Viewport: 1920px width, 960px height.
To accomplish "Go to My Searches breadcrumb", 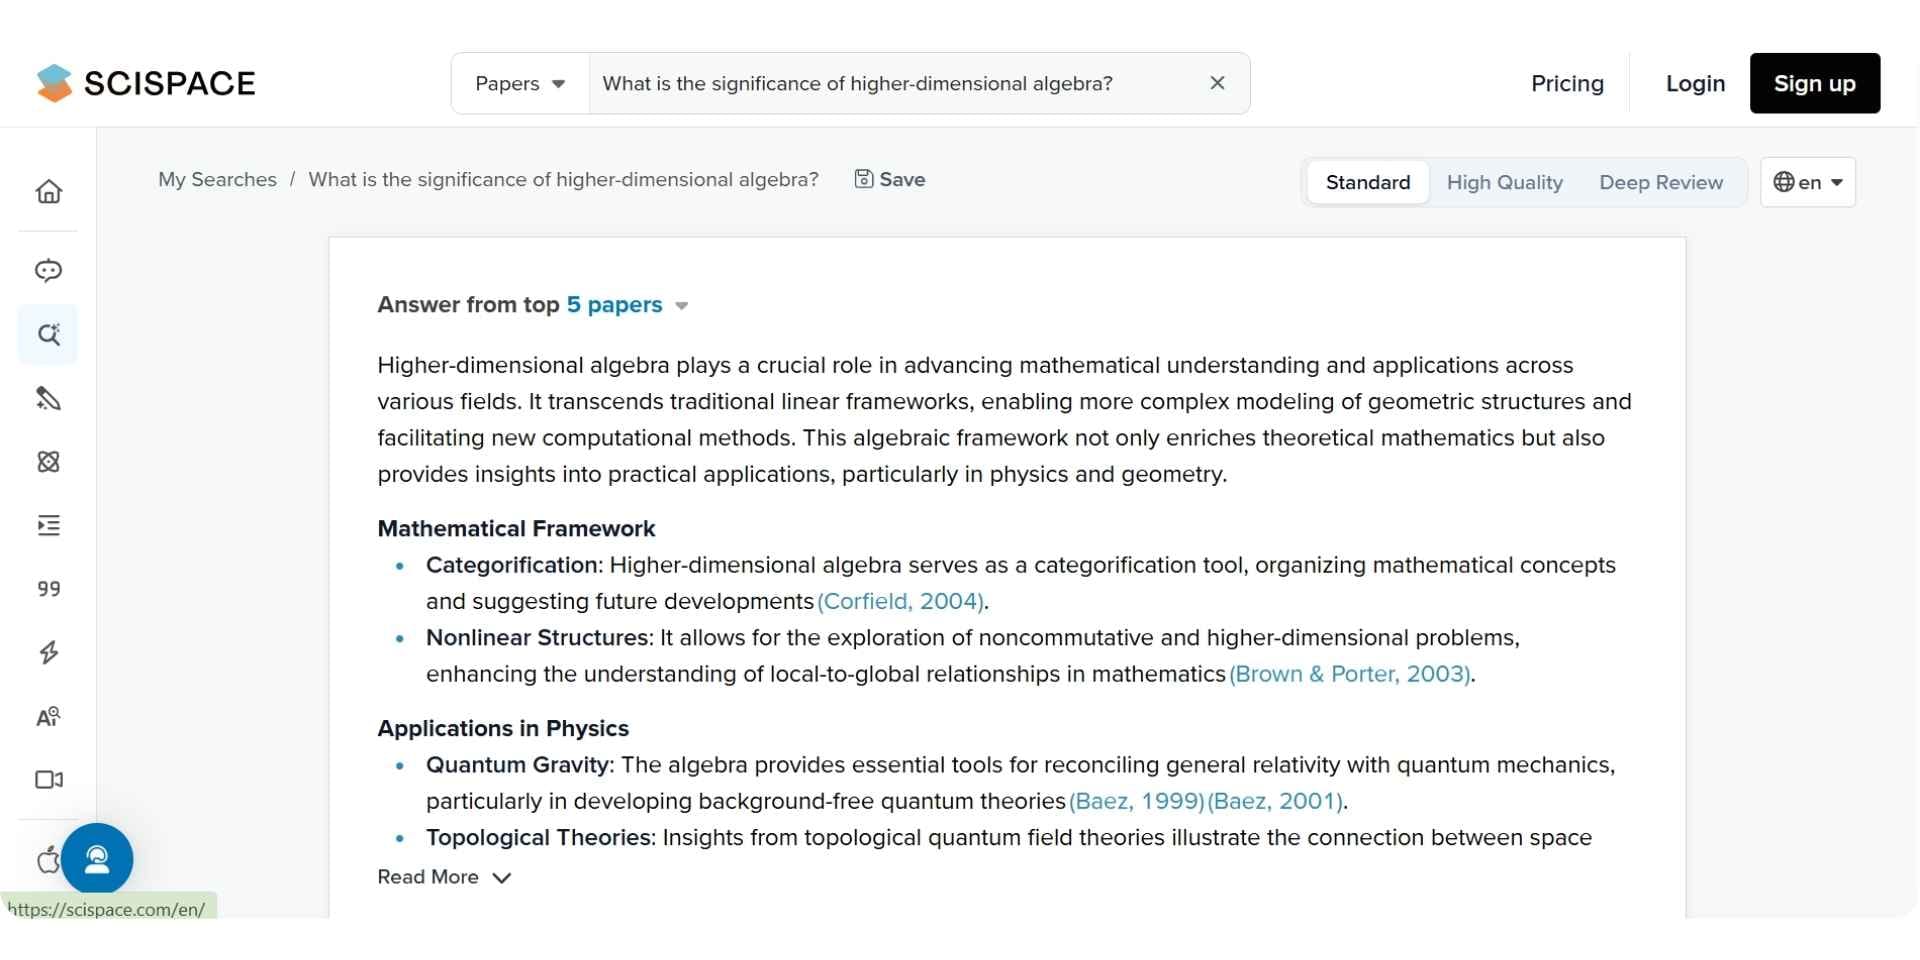I will coord(217,179).
